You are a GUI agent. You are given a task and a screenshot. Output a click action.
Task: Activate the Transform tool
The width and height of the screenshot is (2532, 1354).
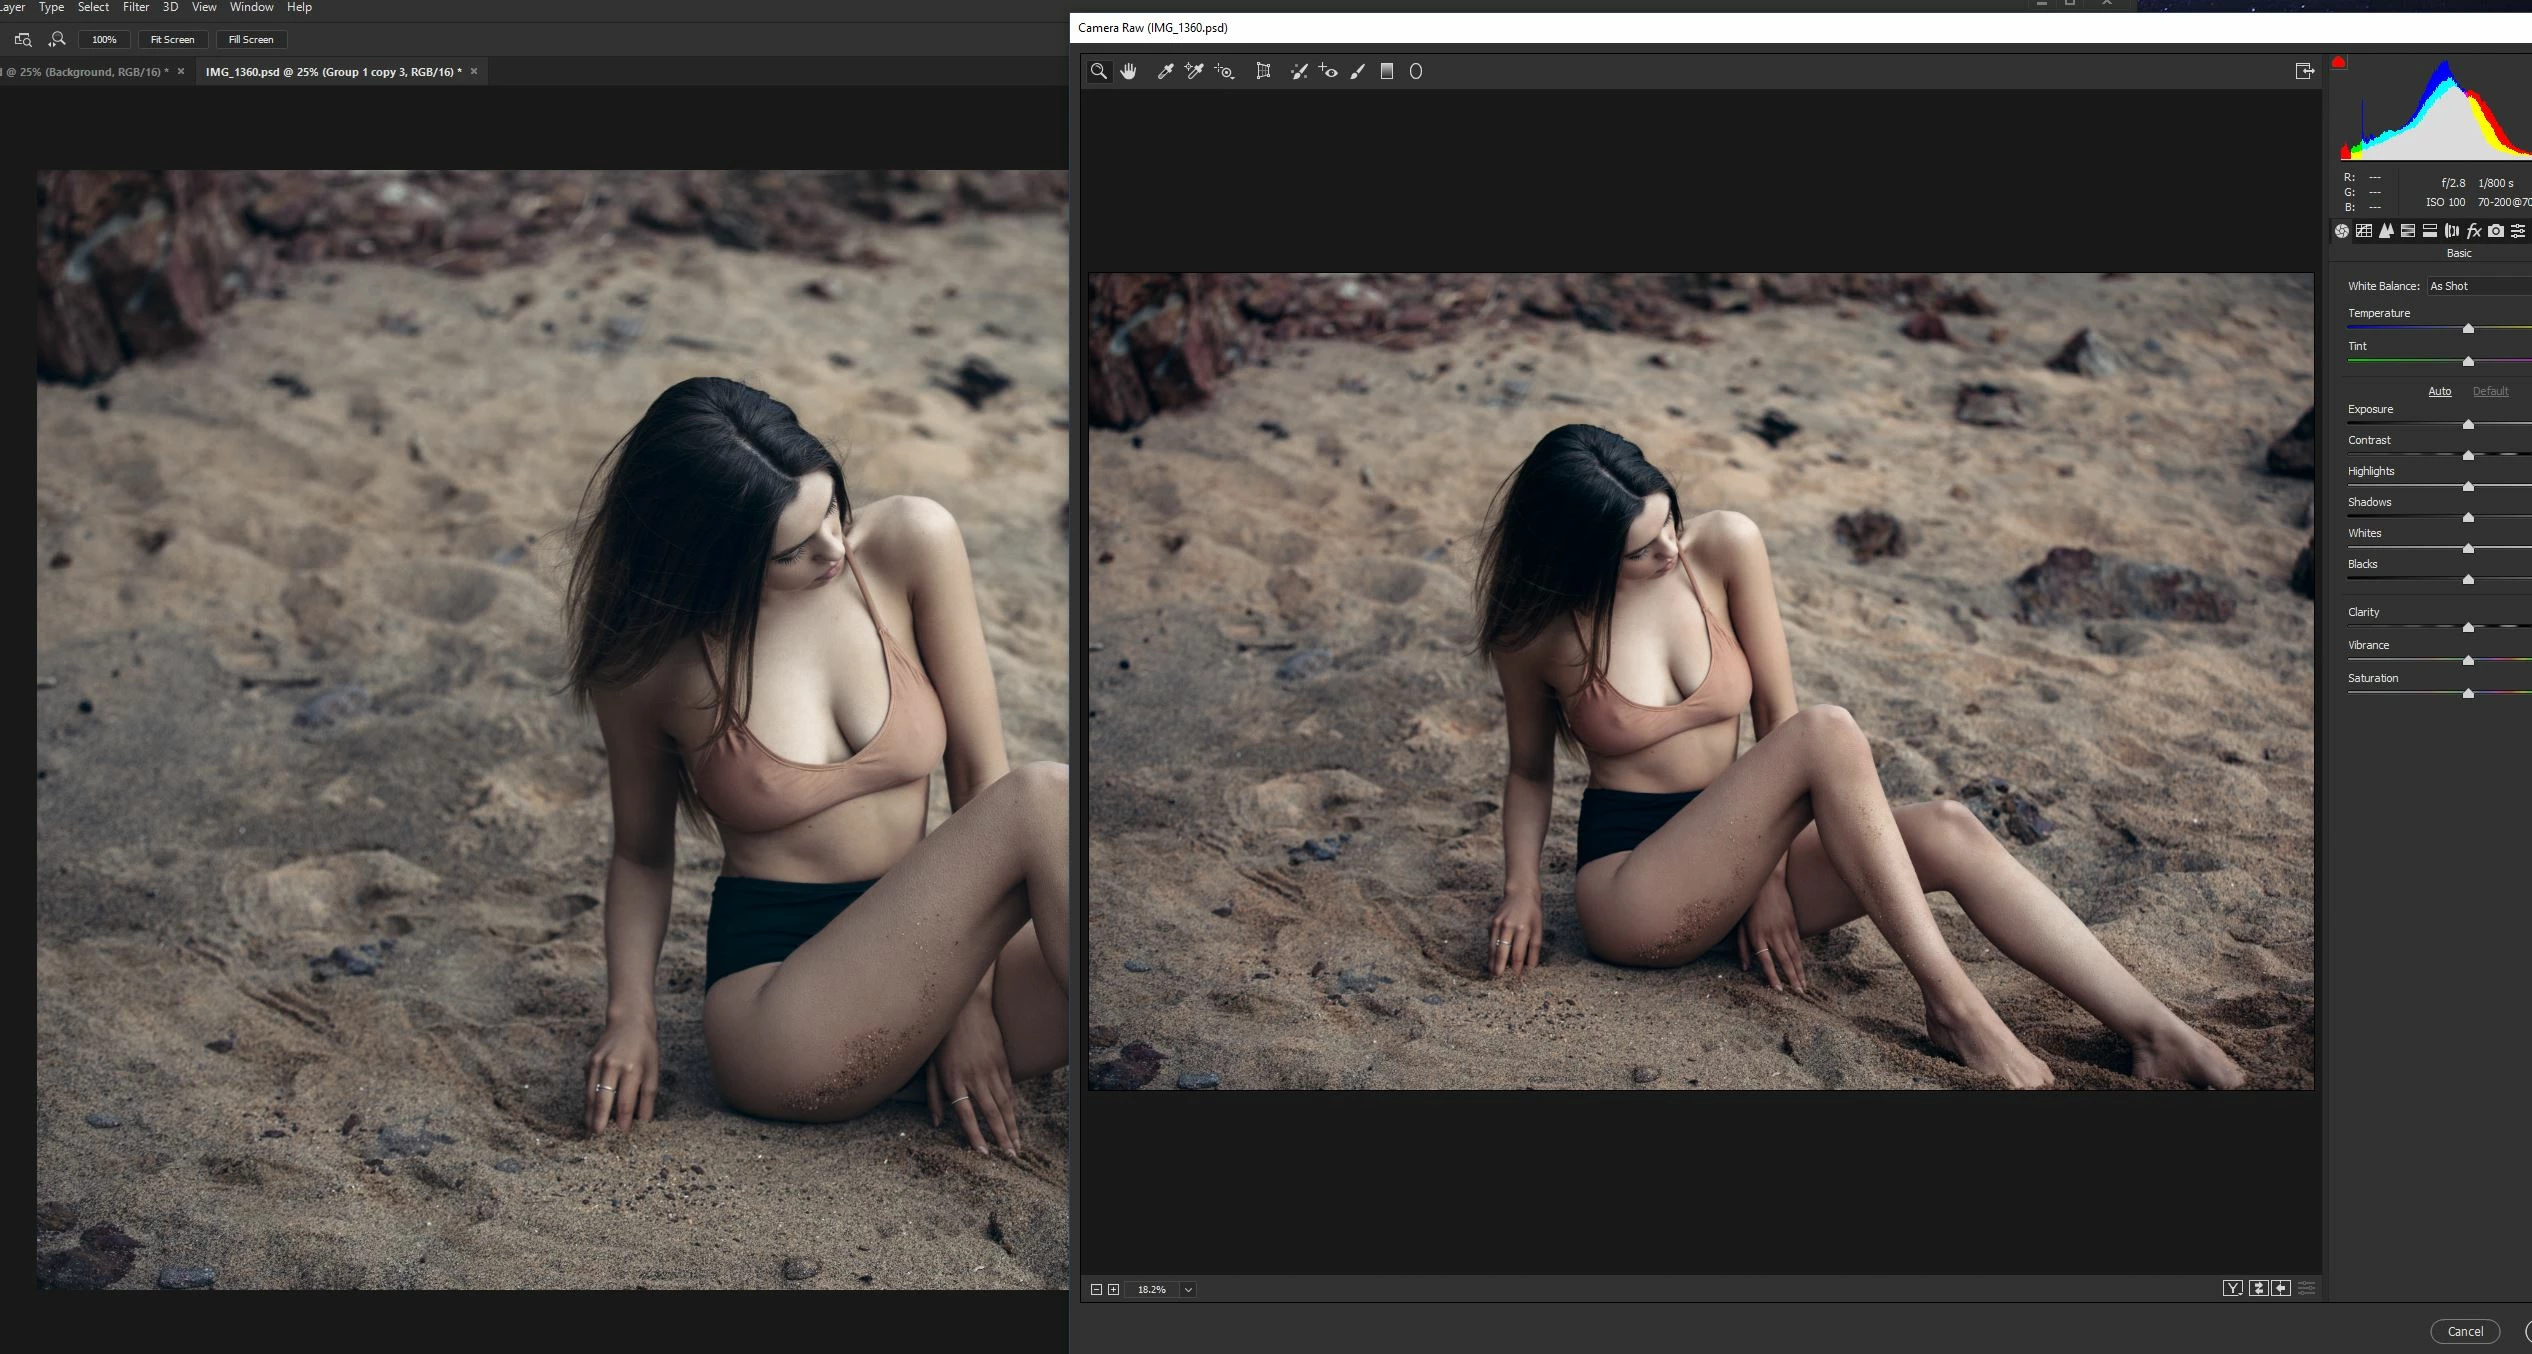(1263, 71)
